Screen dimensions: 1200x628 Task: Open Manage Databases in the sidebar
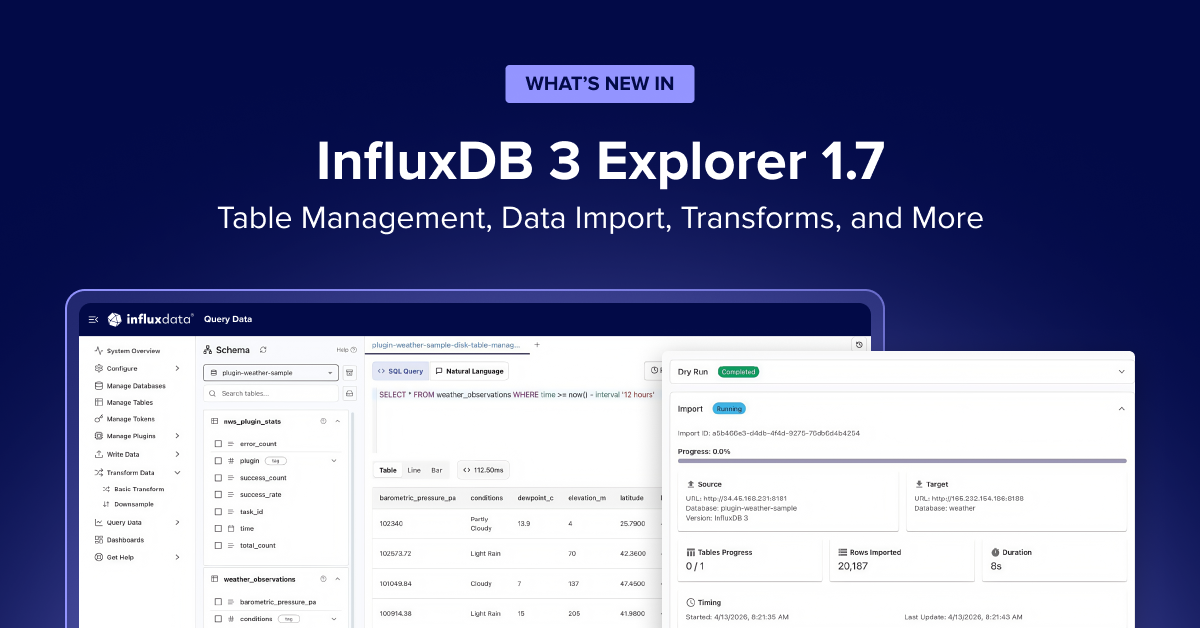[x=129, y=385]
